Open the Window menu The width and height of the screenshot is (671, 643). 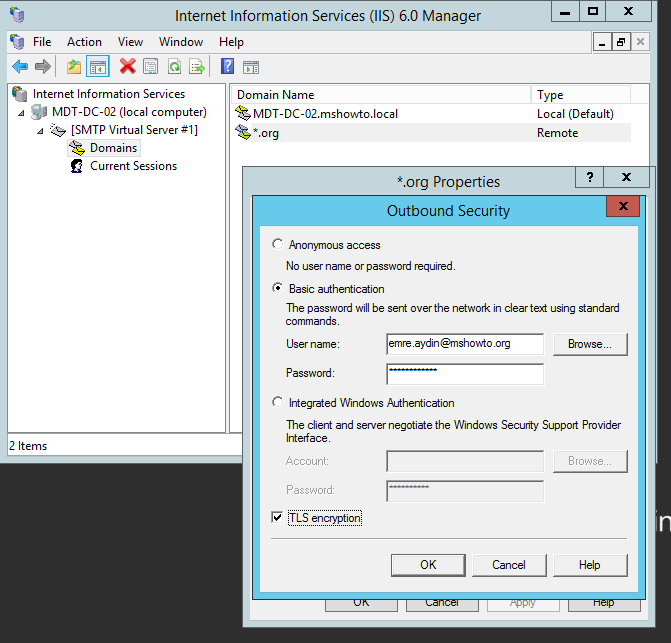point(181,42)
